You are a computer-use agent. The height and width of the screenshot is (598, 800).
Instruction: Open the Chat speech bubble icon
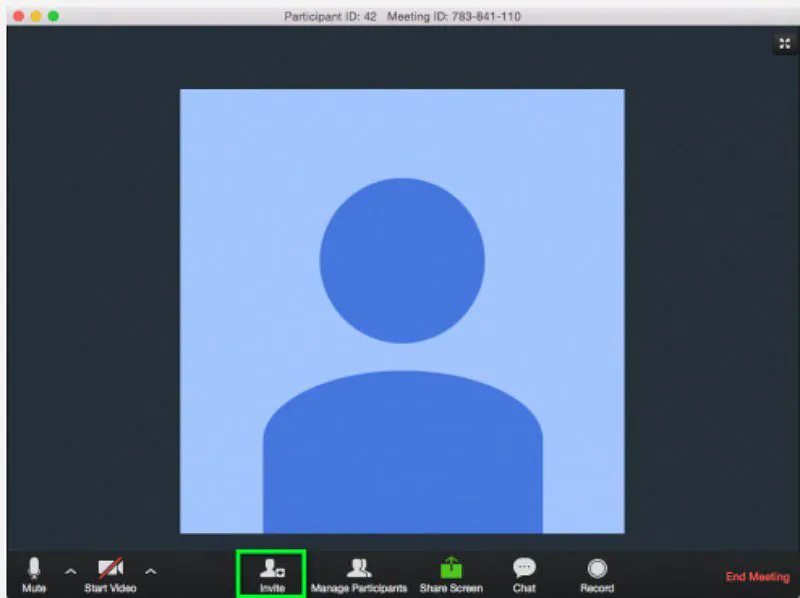pyautogui.click(x=524, y=568)
